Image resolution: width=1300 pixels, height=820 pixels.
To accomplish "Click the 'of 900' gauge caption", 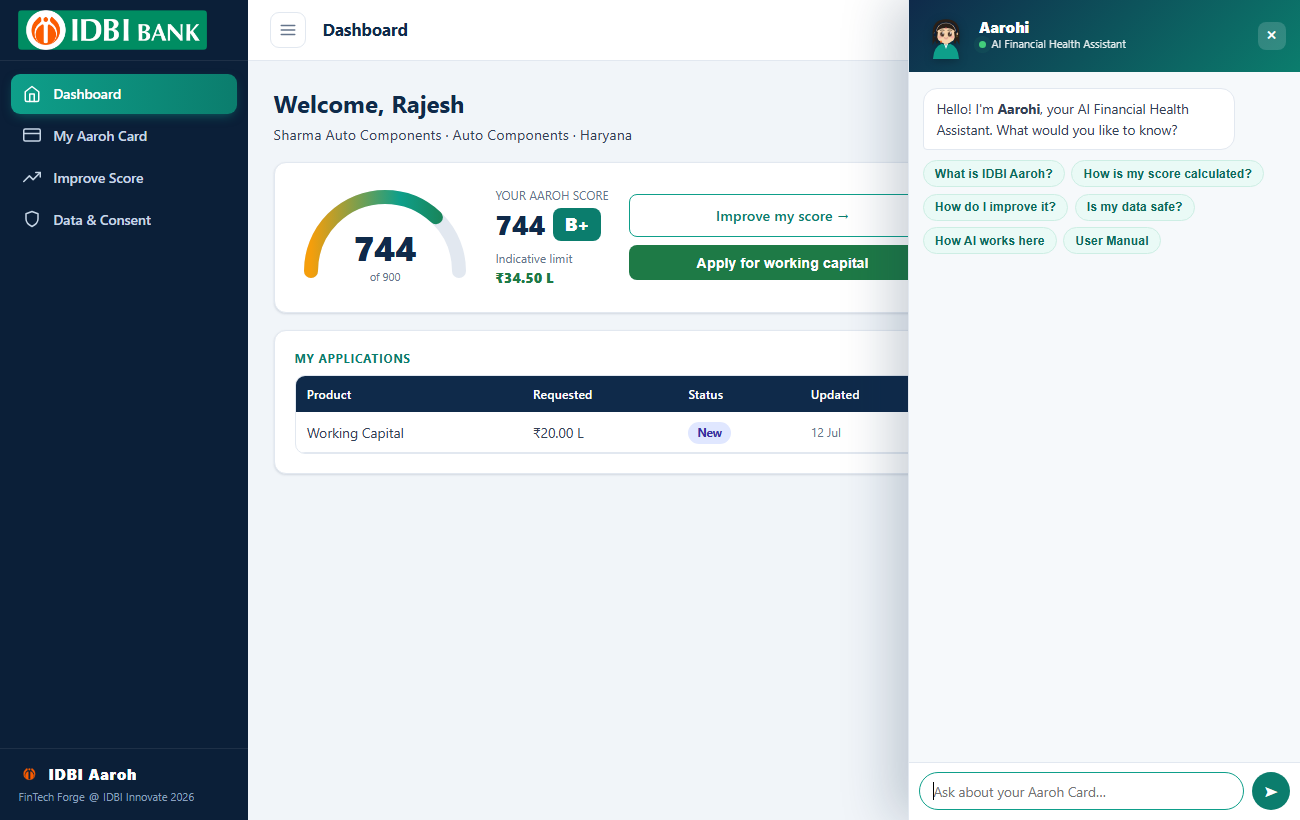I will click(385, 277).
